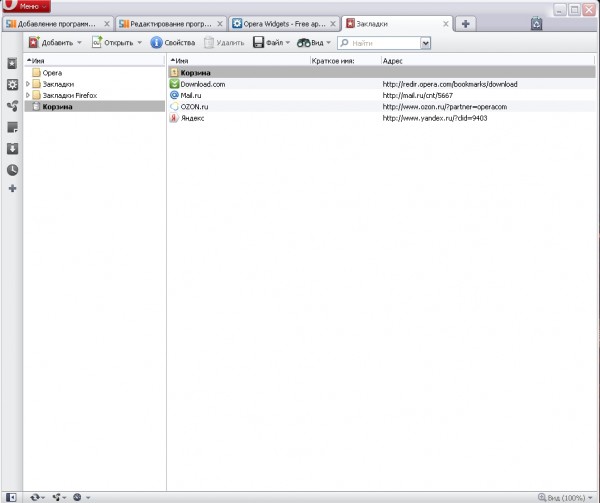The width and height of the screenshot is (600, 503).
Task: Open the History clock panel icon
Action: [12, 170]
